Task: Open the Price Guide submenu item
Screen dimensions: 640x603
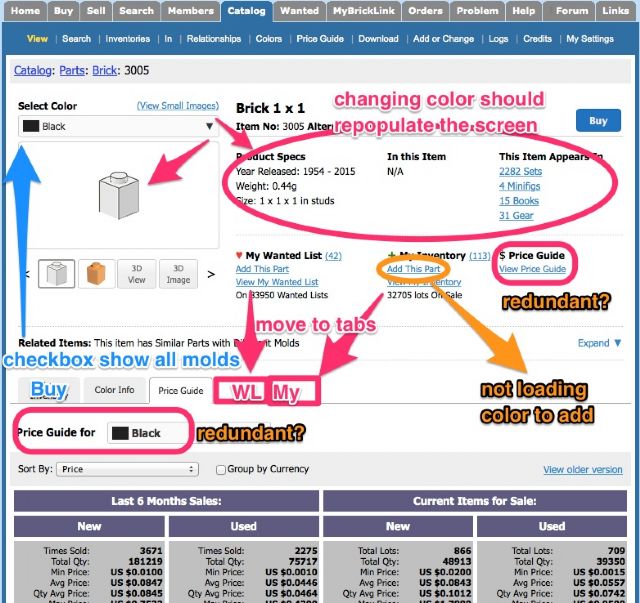Action: [x=321, y=39]
